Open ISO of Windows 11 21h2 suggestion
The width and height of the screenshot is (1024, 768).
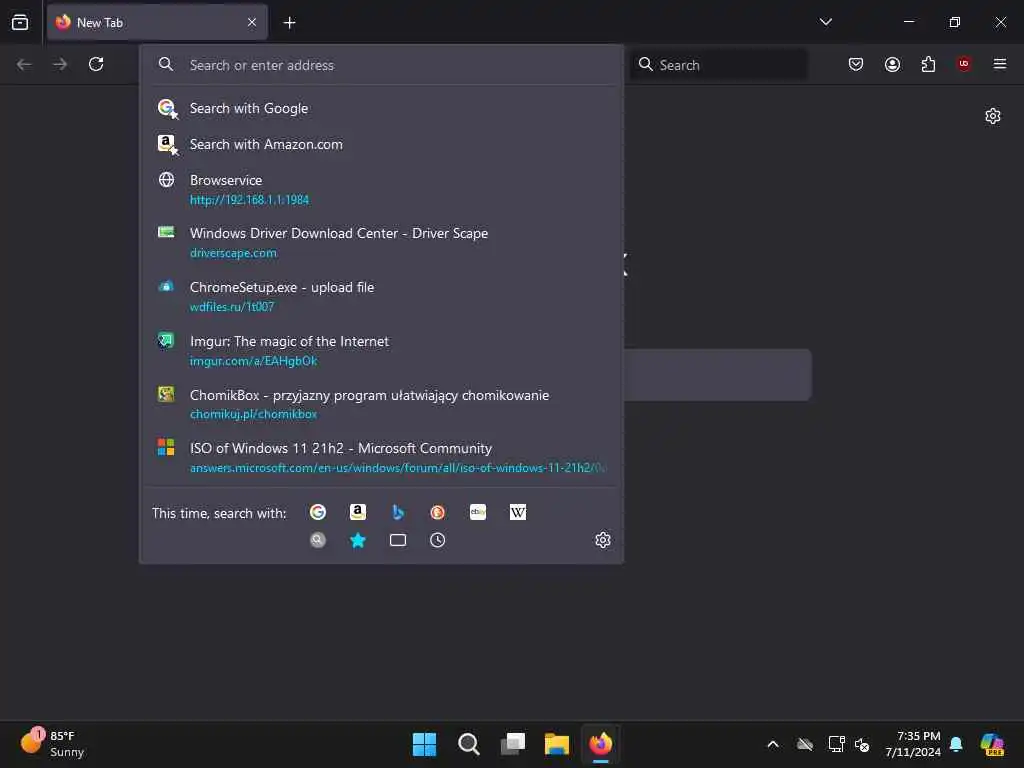pos(381,458)
